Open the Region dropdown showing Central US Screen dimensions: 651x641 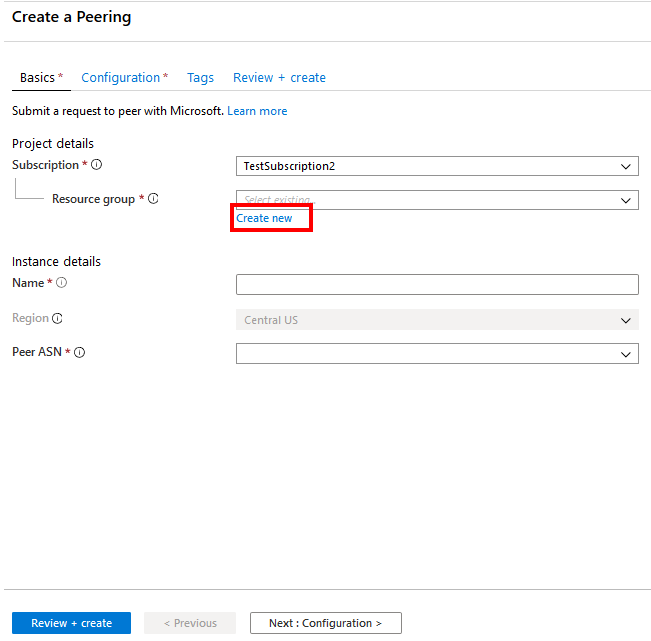tap(437, 320)
